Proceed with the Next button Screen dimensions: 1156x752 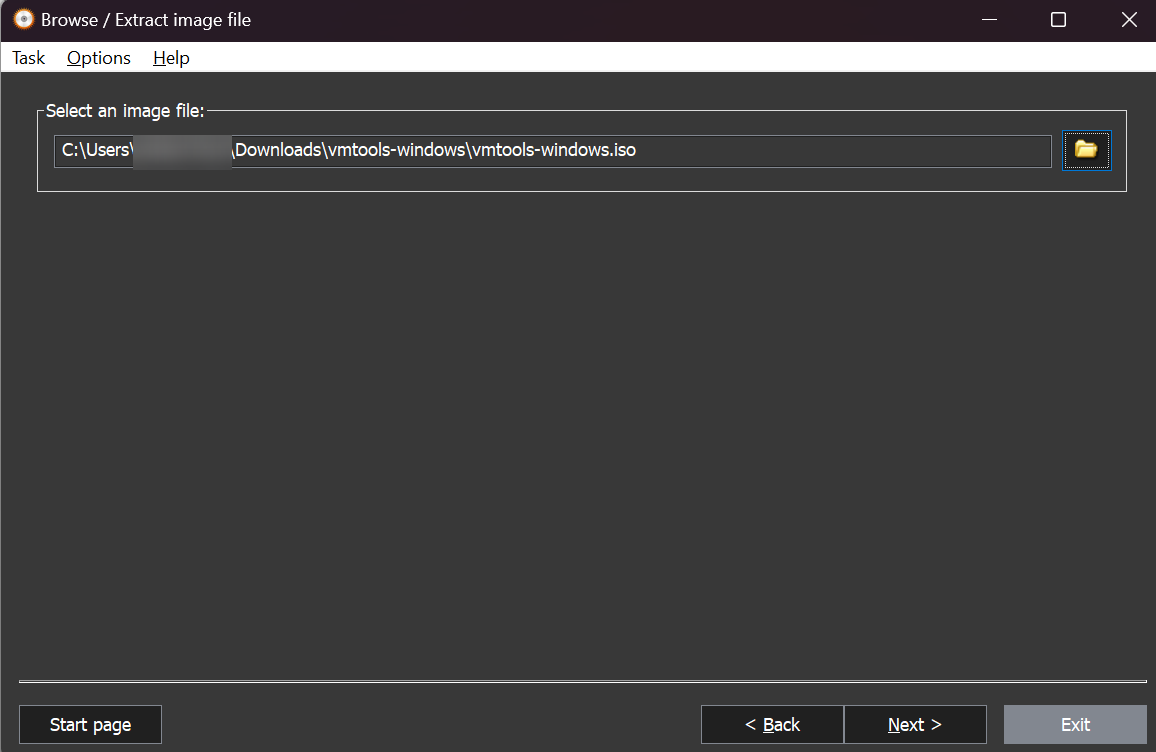click(x=914, y=725)
